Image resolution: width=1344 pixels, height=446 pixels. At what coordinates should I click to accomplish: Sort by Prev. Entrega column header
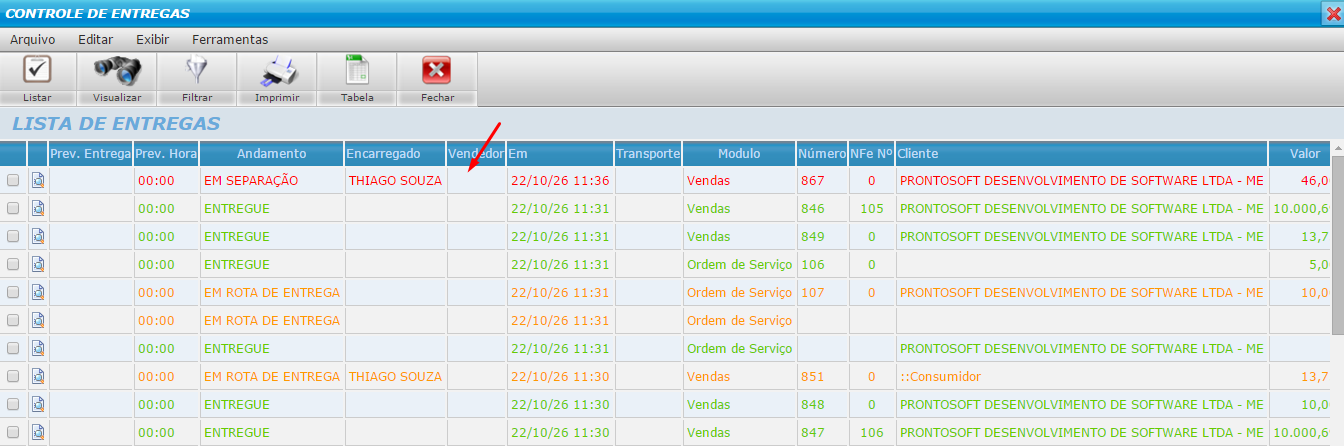(90, 154)
